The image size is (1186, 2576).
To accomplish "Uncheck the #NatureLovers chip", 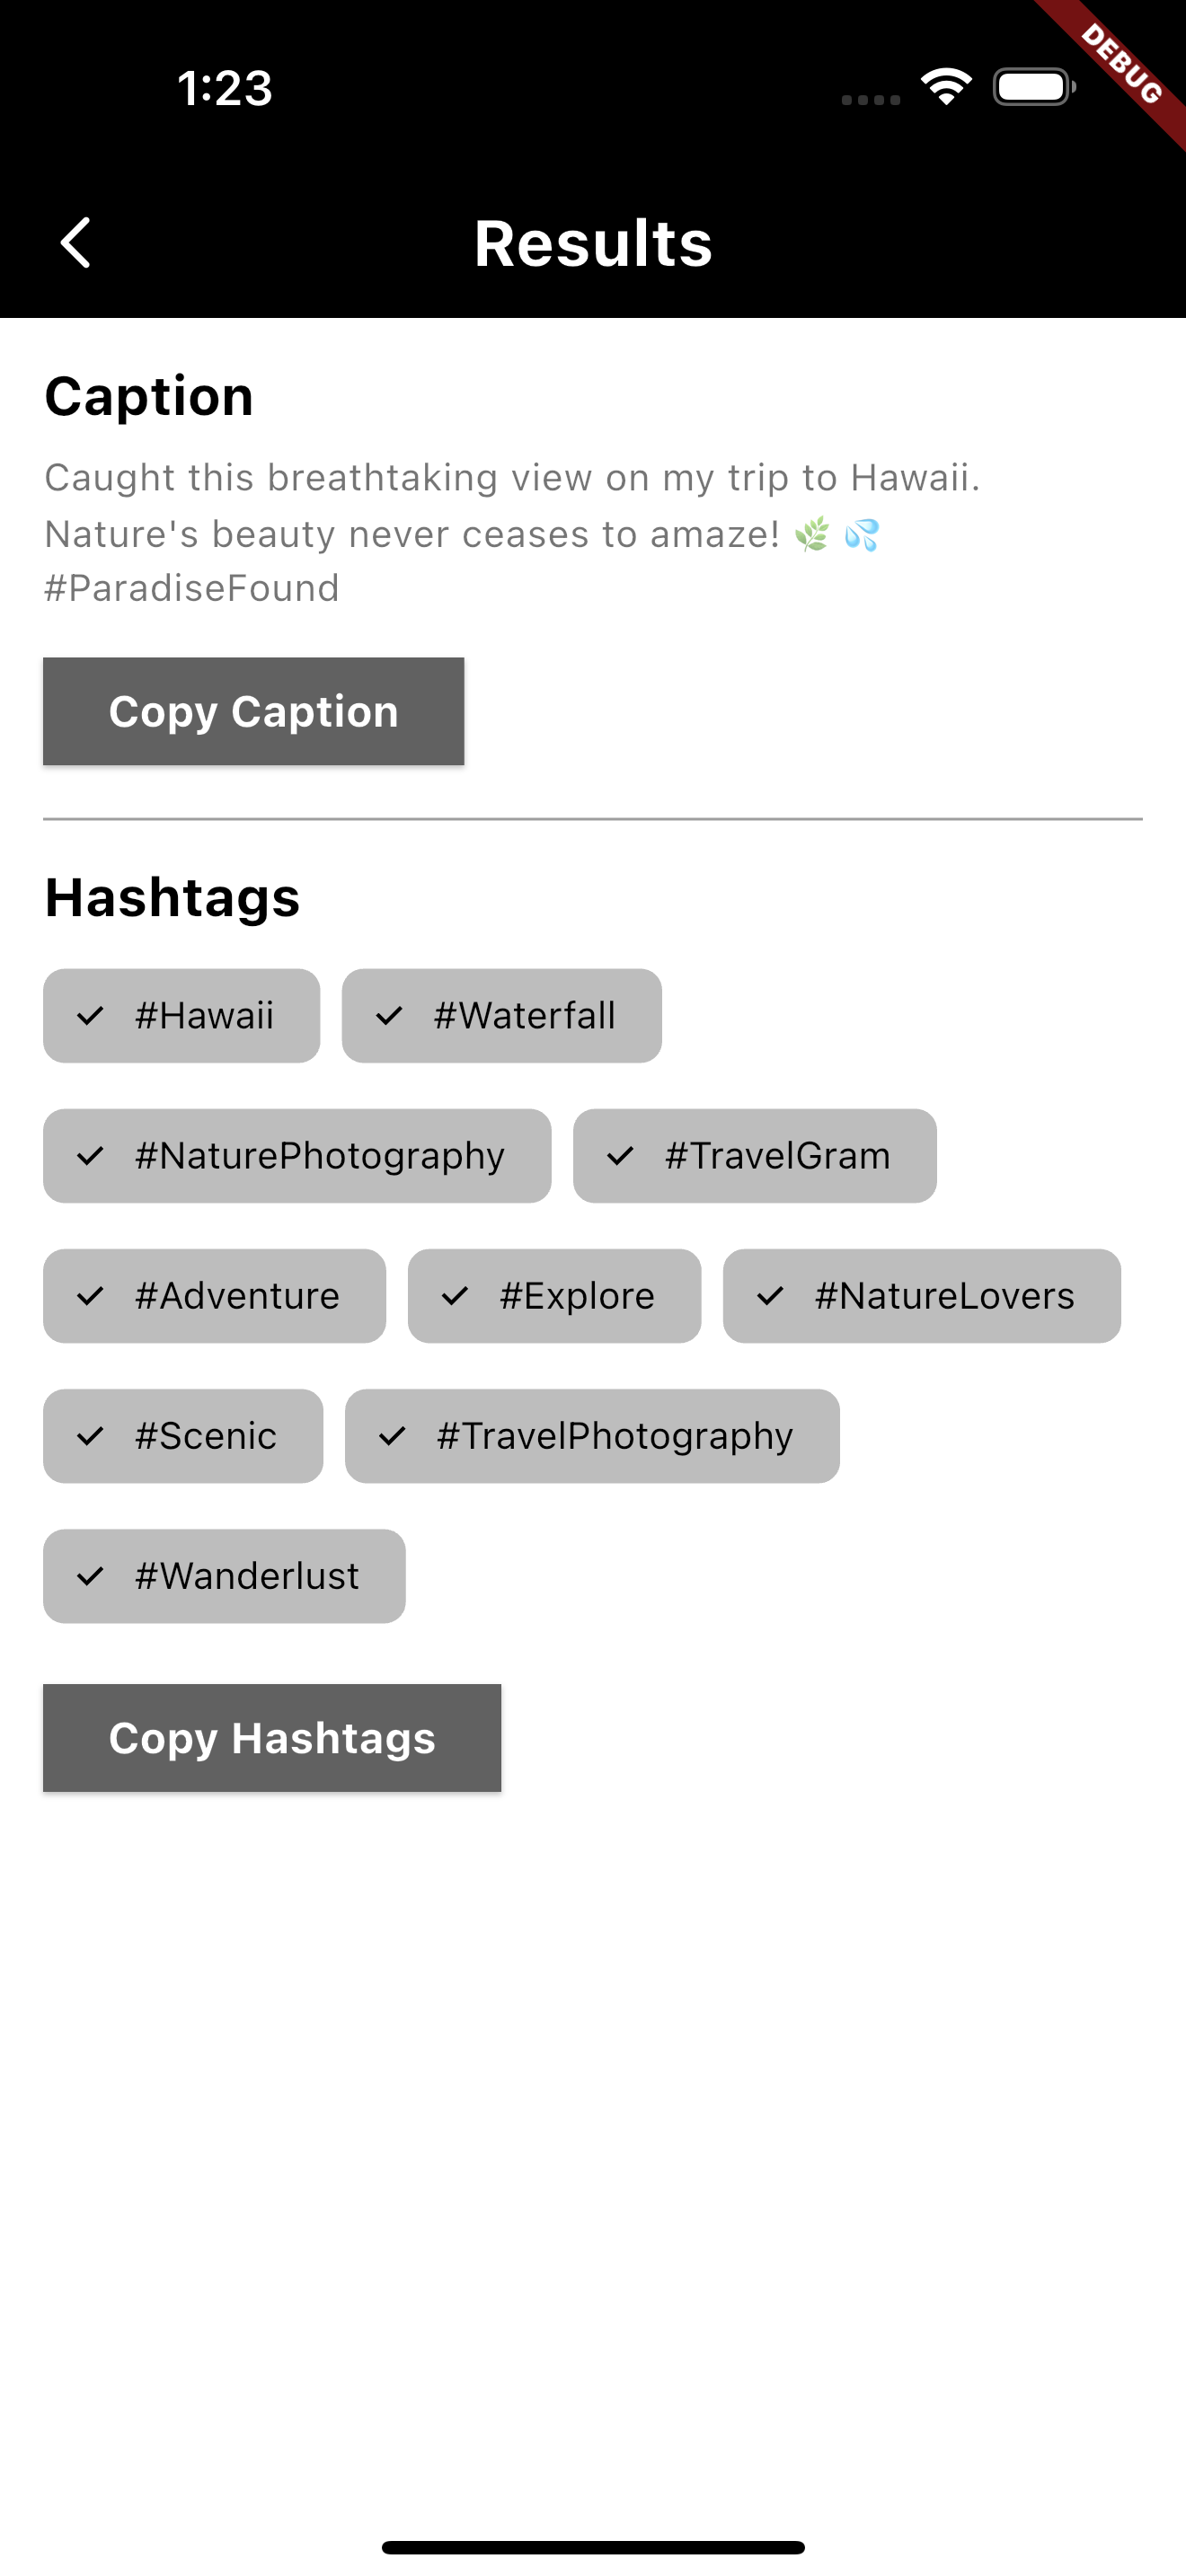I will pos(921,1296).
